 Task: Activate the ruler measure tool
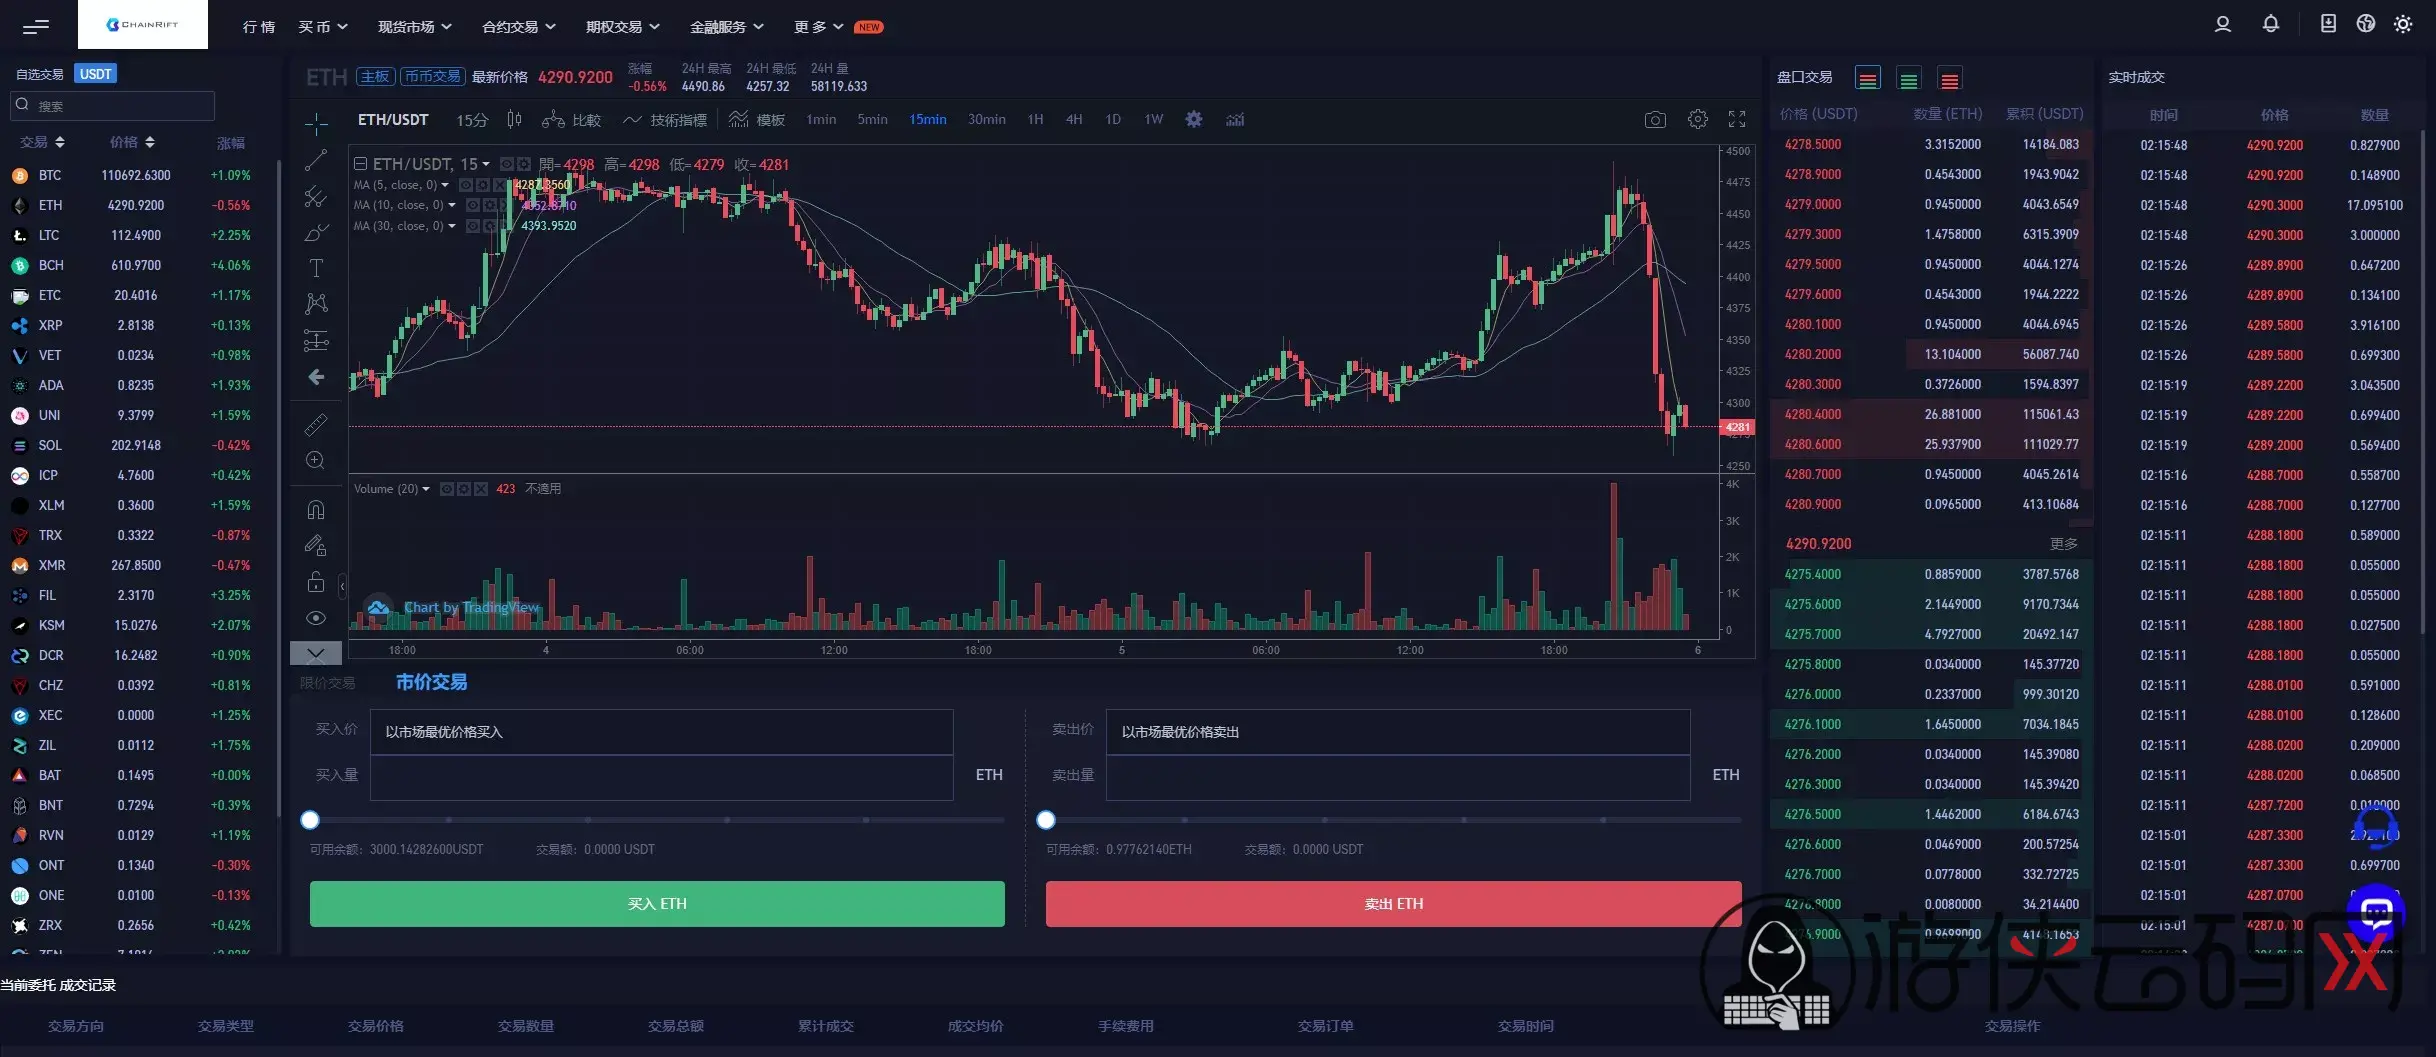(x=316, y=425)
